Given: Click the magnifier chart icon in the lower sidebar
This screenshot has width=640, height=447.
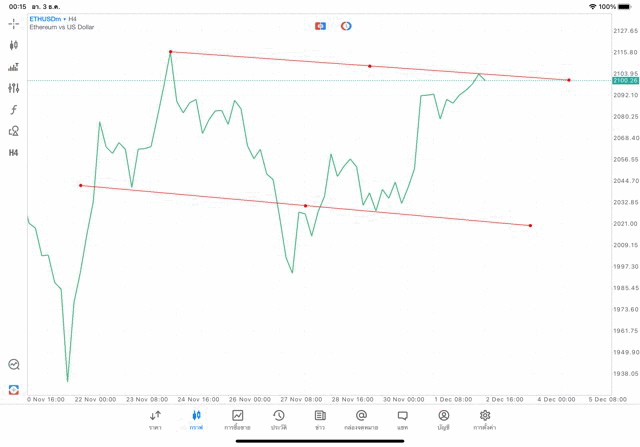Looking at the screenshot, I should 14,364.
